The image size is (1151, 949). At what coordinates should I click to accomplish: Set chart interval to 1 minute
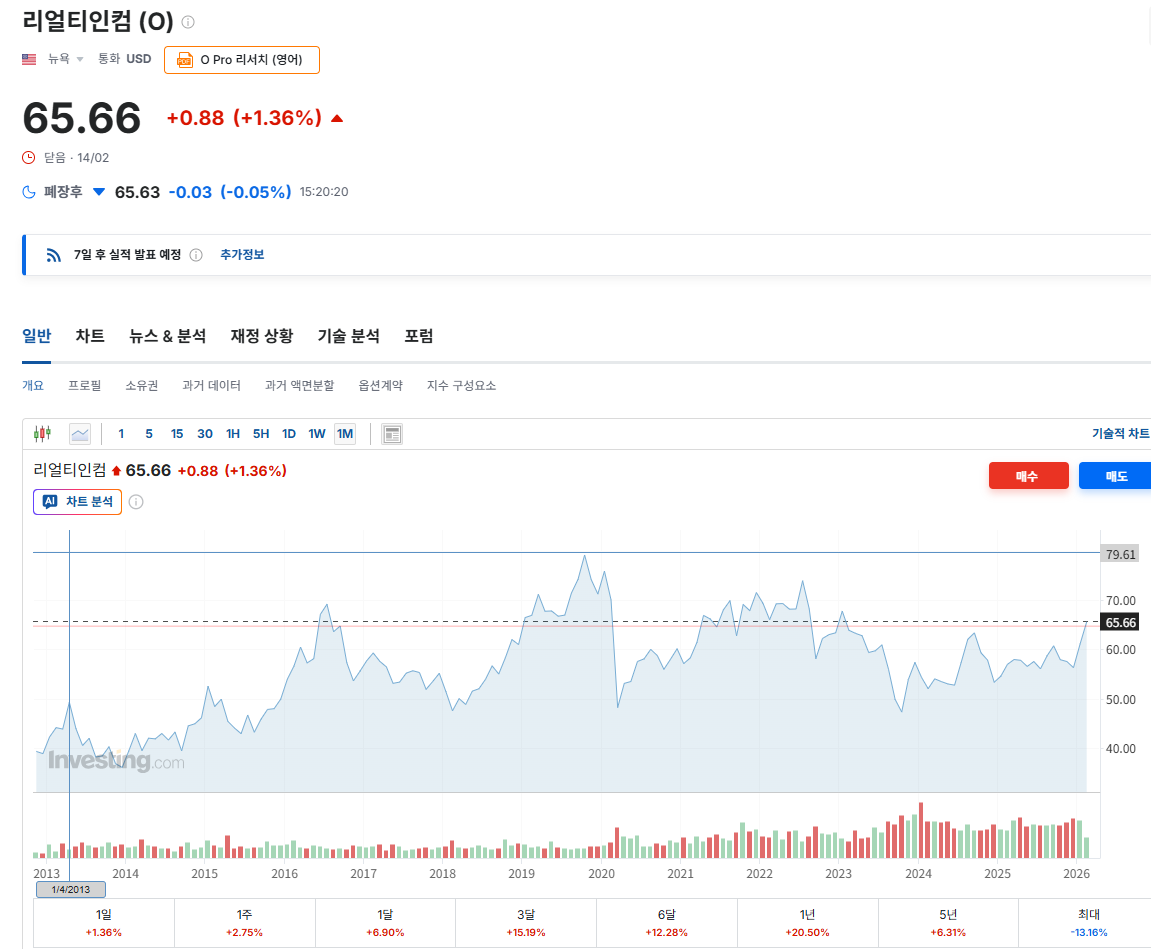pos(121,434)
